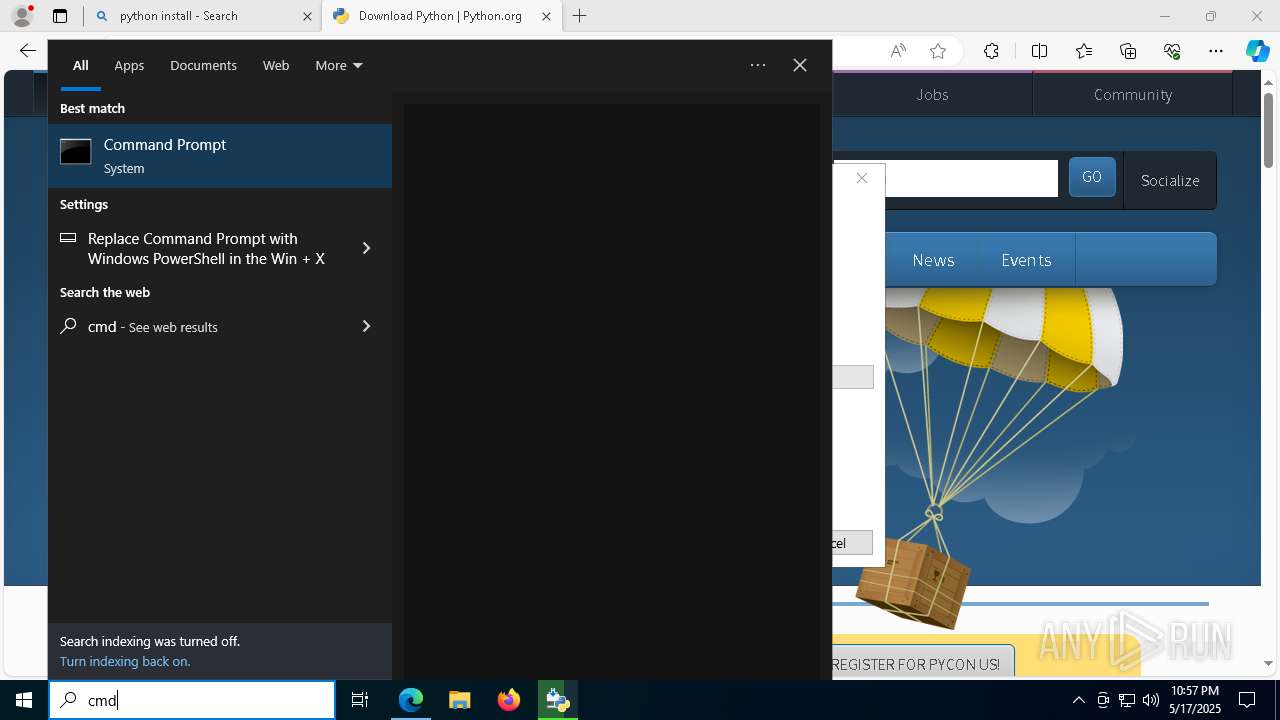Click the taskbar search box containing cmd
The height and width of the screenshot is (720, 1280).
192,700
